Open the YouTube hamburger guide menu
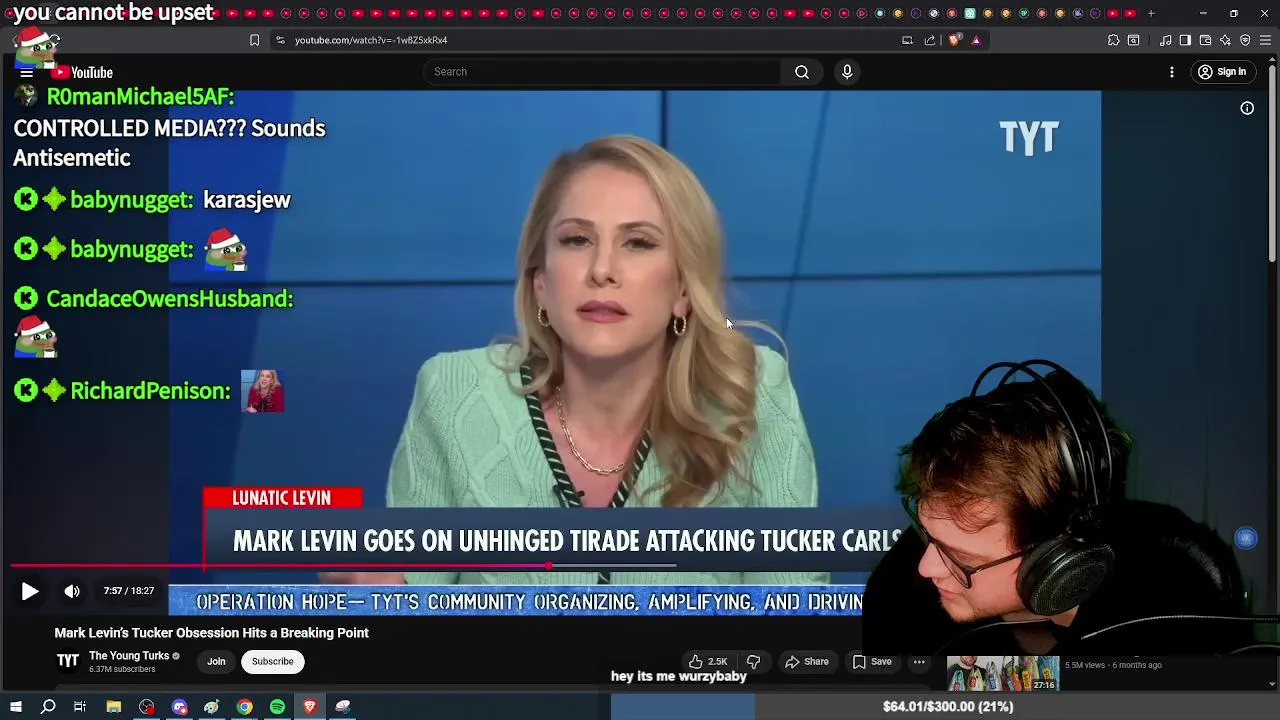The width and height of the screenshot is (1280, 720). click(x=27, y=72)
